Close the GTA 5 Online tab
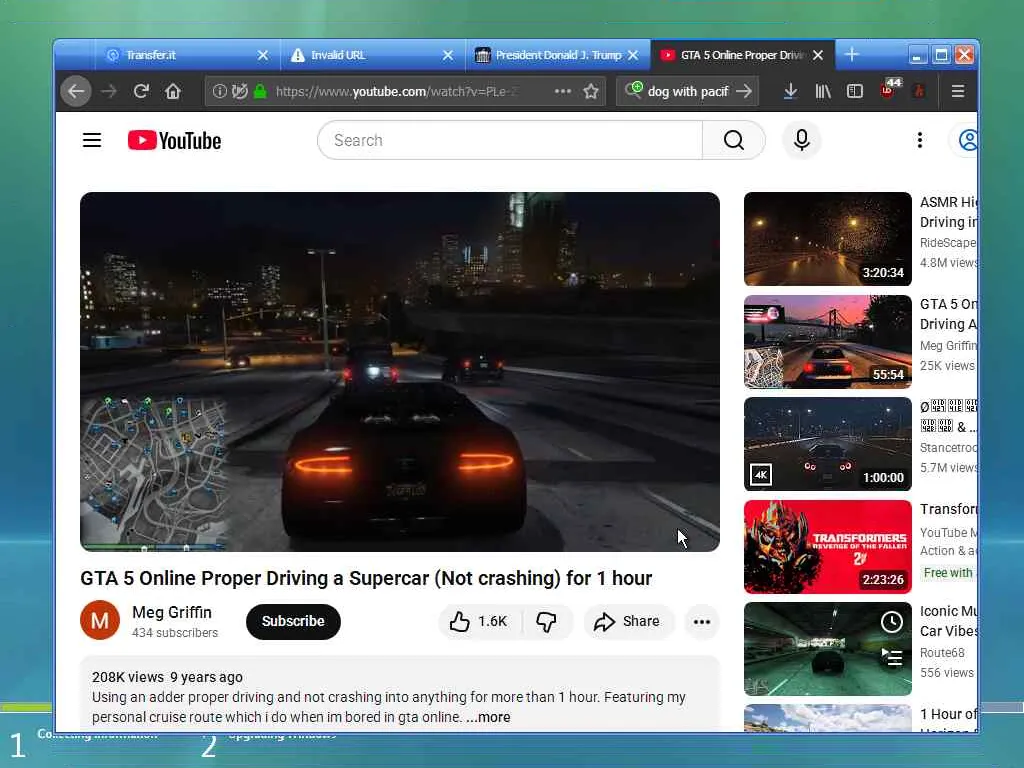The width and height of the screenshot is (1024, 768). point(818,56)
